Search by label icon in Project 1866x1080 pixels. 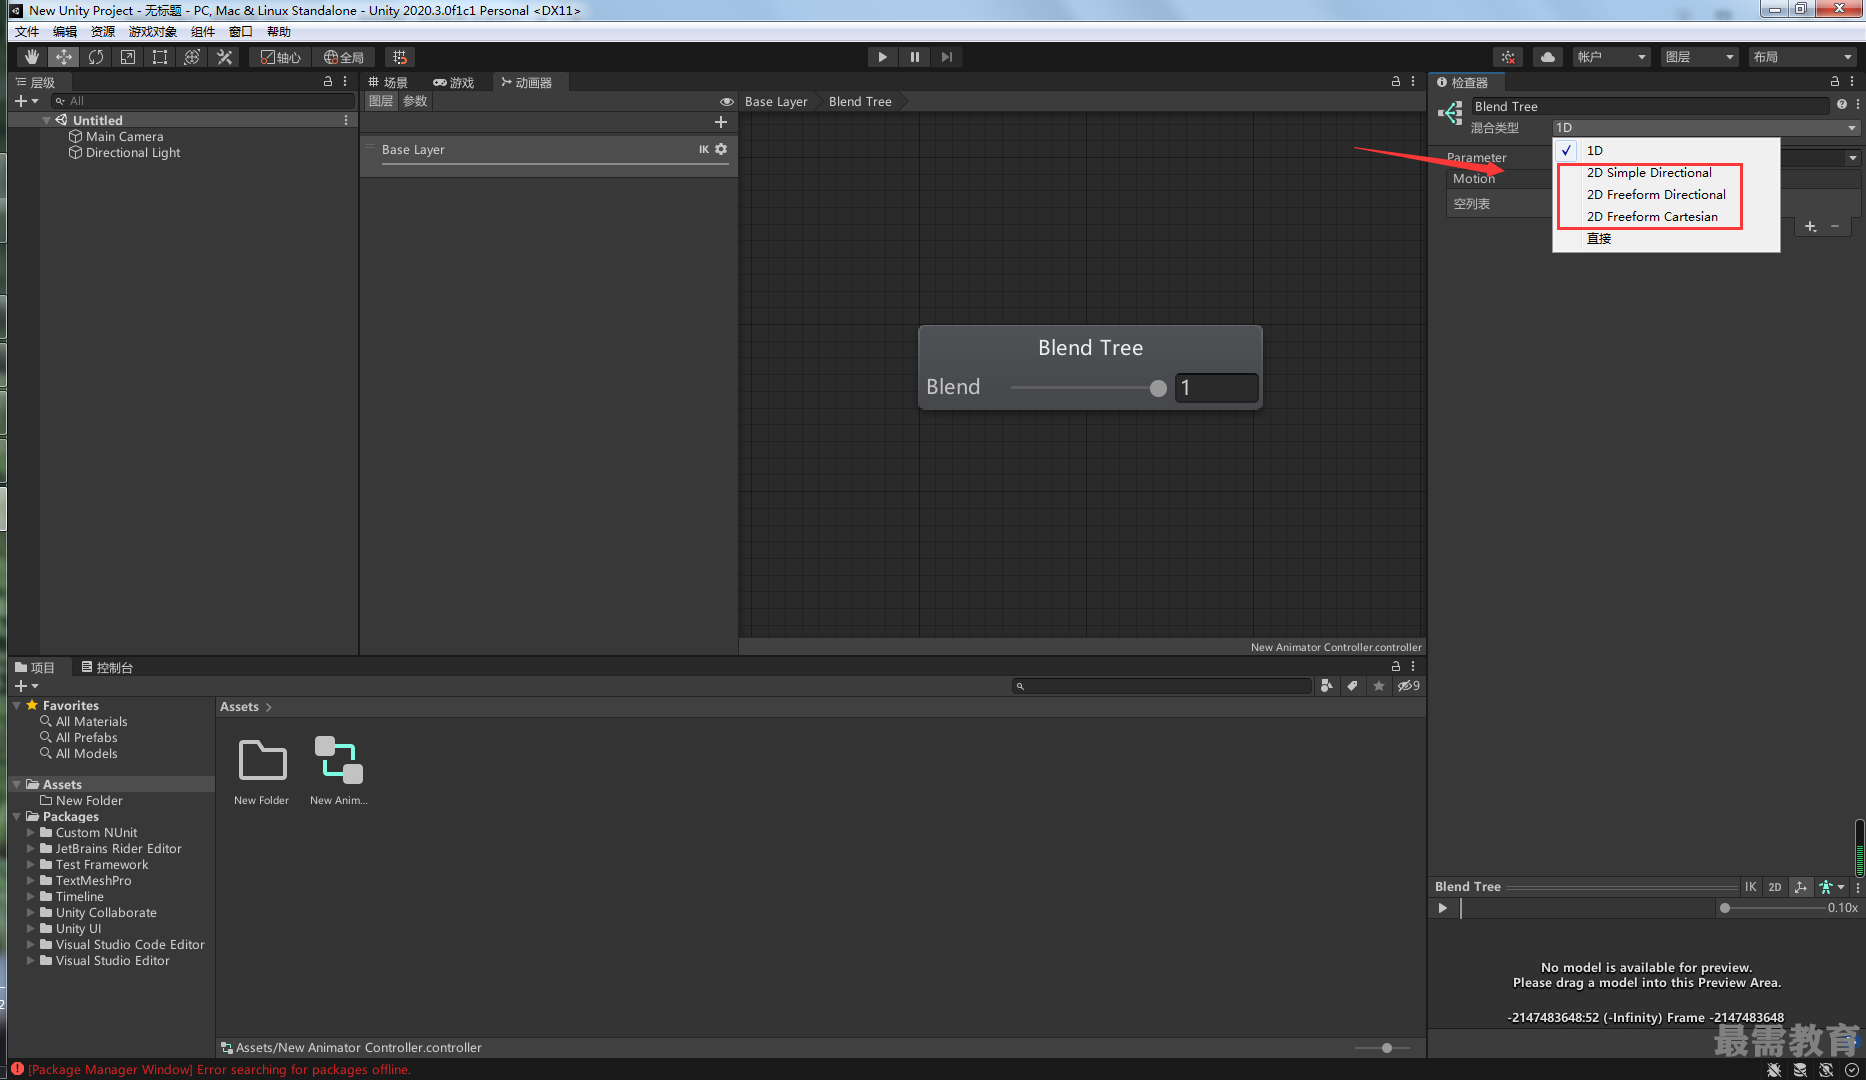click(1353, 686)
